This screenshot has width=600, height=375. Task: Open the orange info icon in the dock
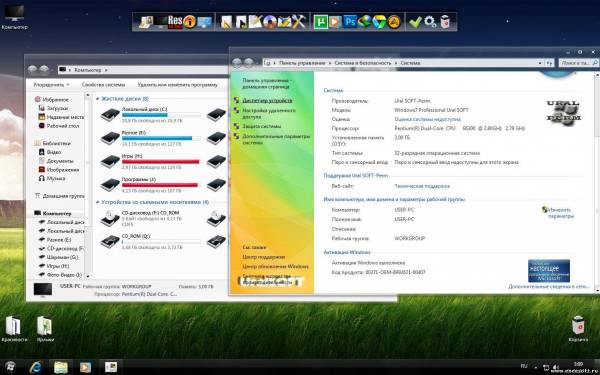click(189, 22)
